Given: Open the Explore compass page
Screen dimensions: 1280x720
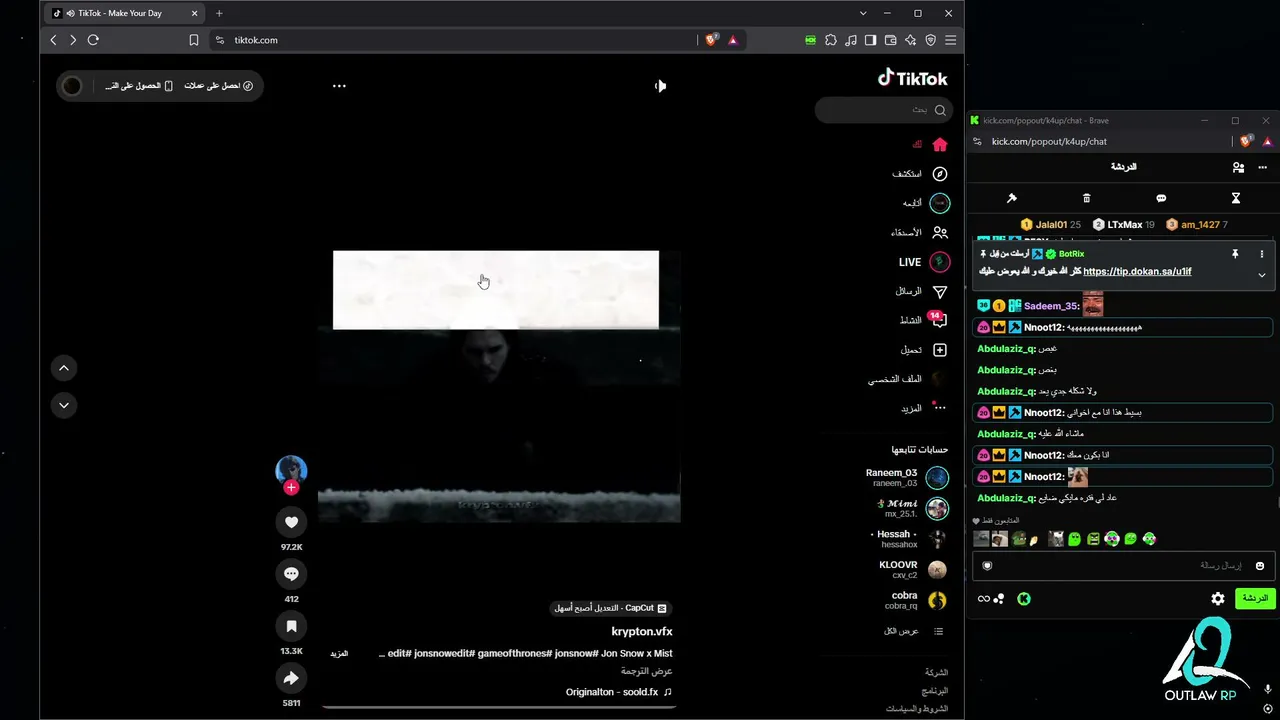Looking at the screenshot, I should (x=920, y=174).
